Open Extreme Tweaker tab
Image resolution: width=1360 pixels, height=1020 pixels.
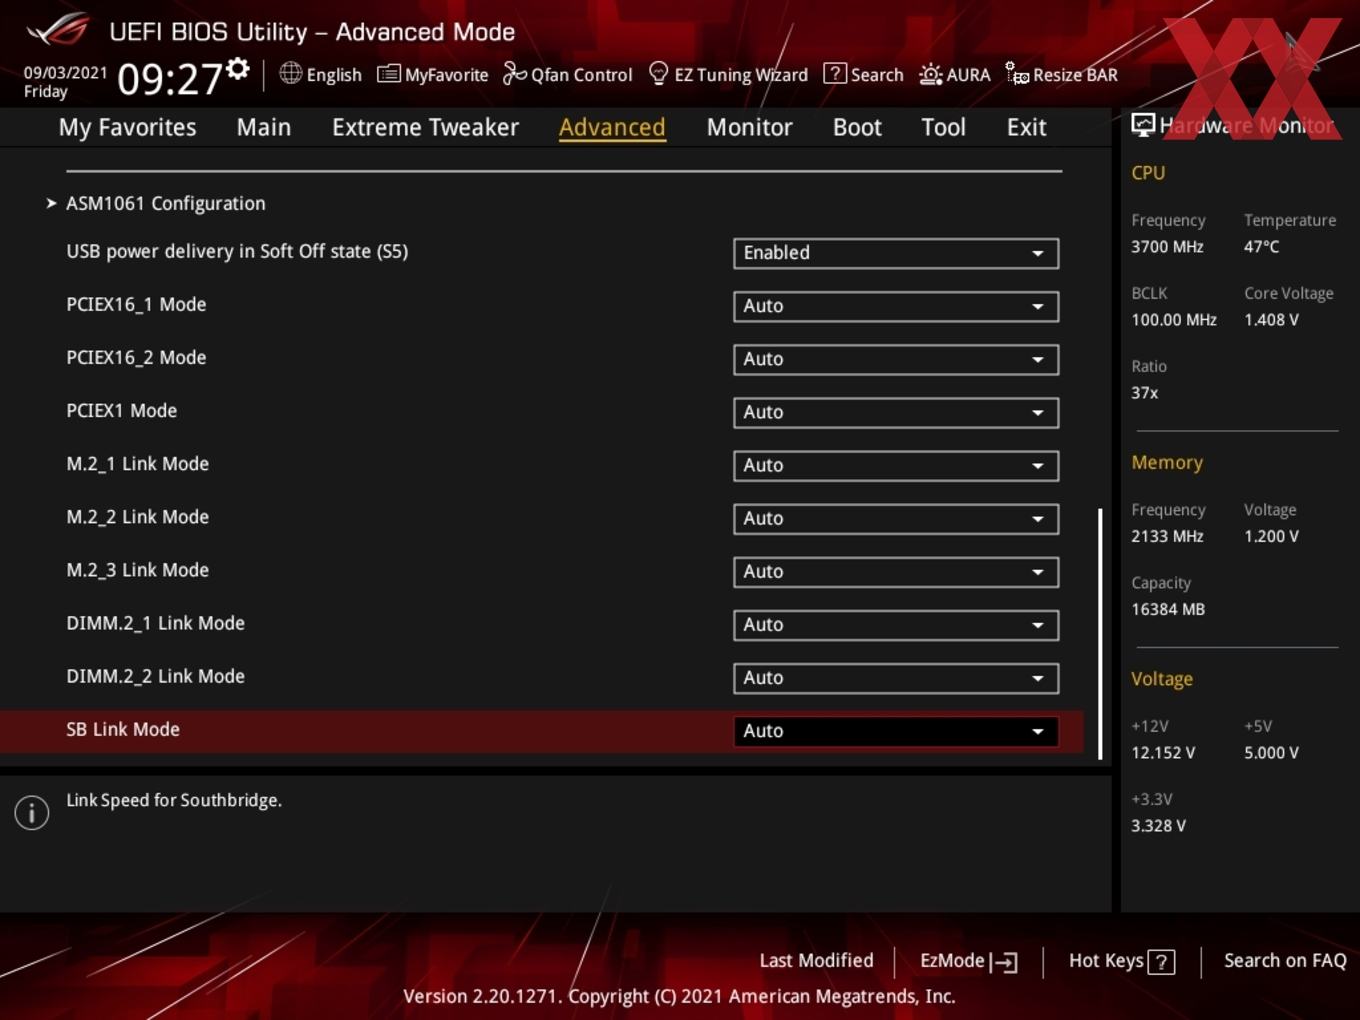425,127
